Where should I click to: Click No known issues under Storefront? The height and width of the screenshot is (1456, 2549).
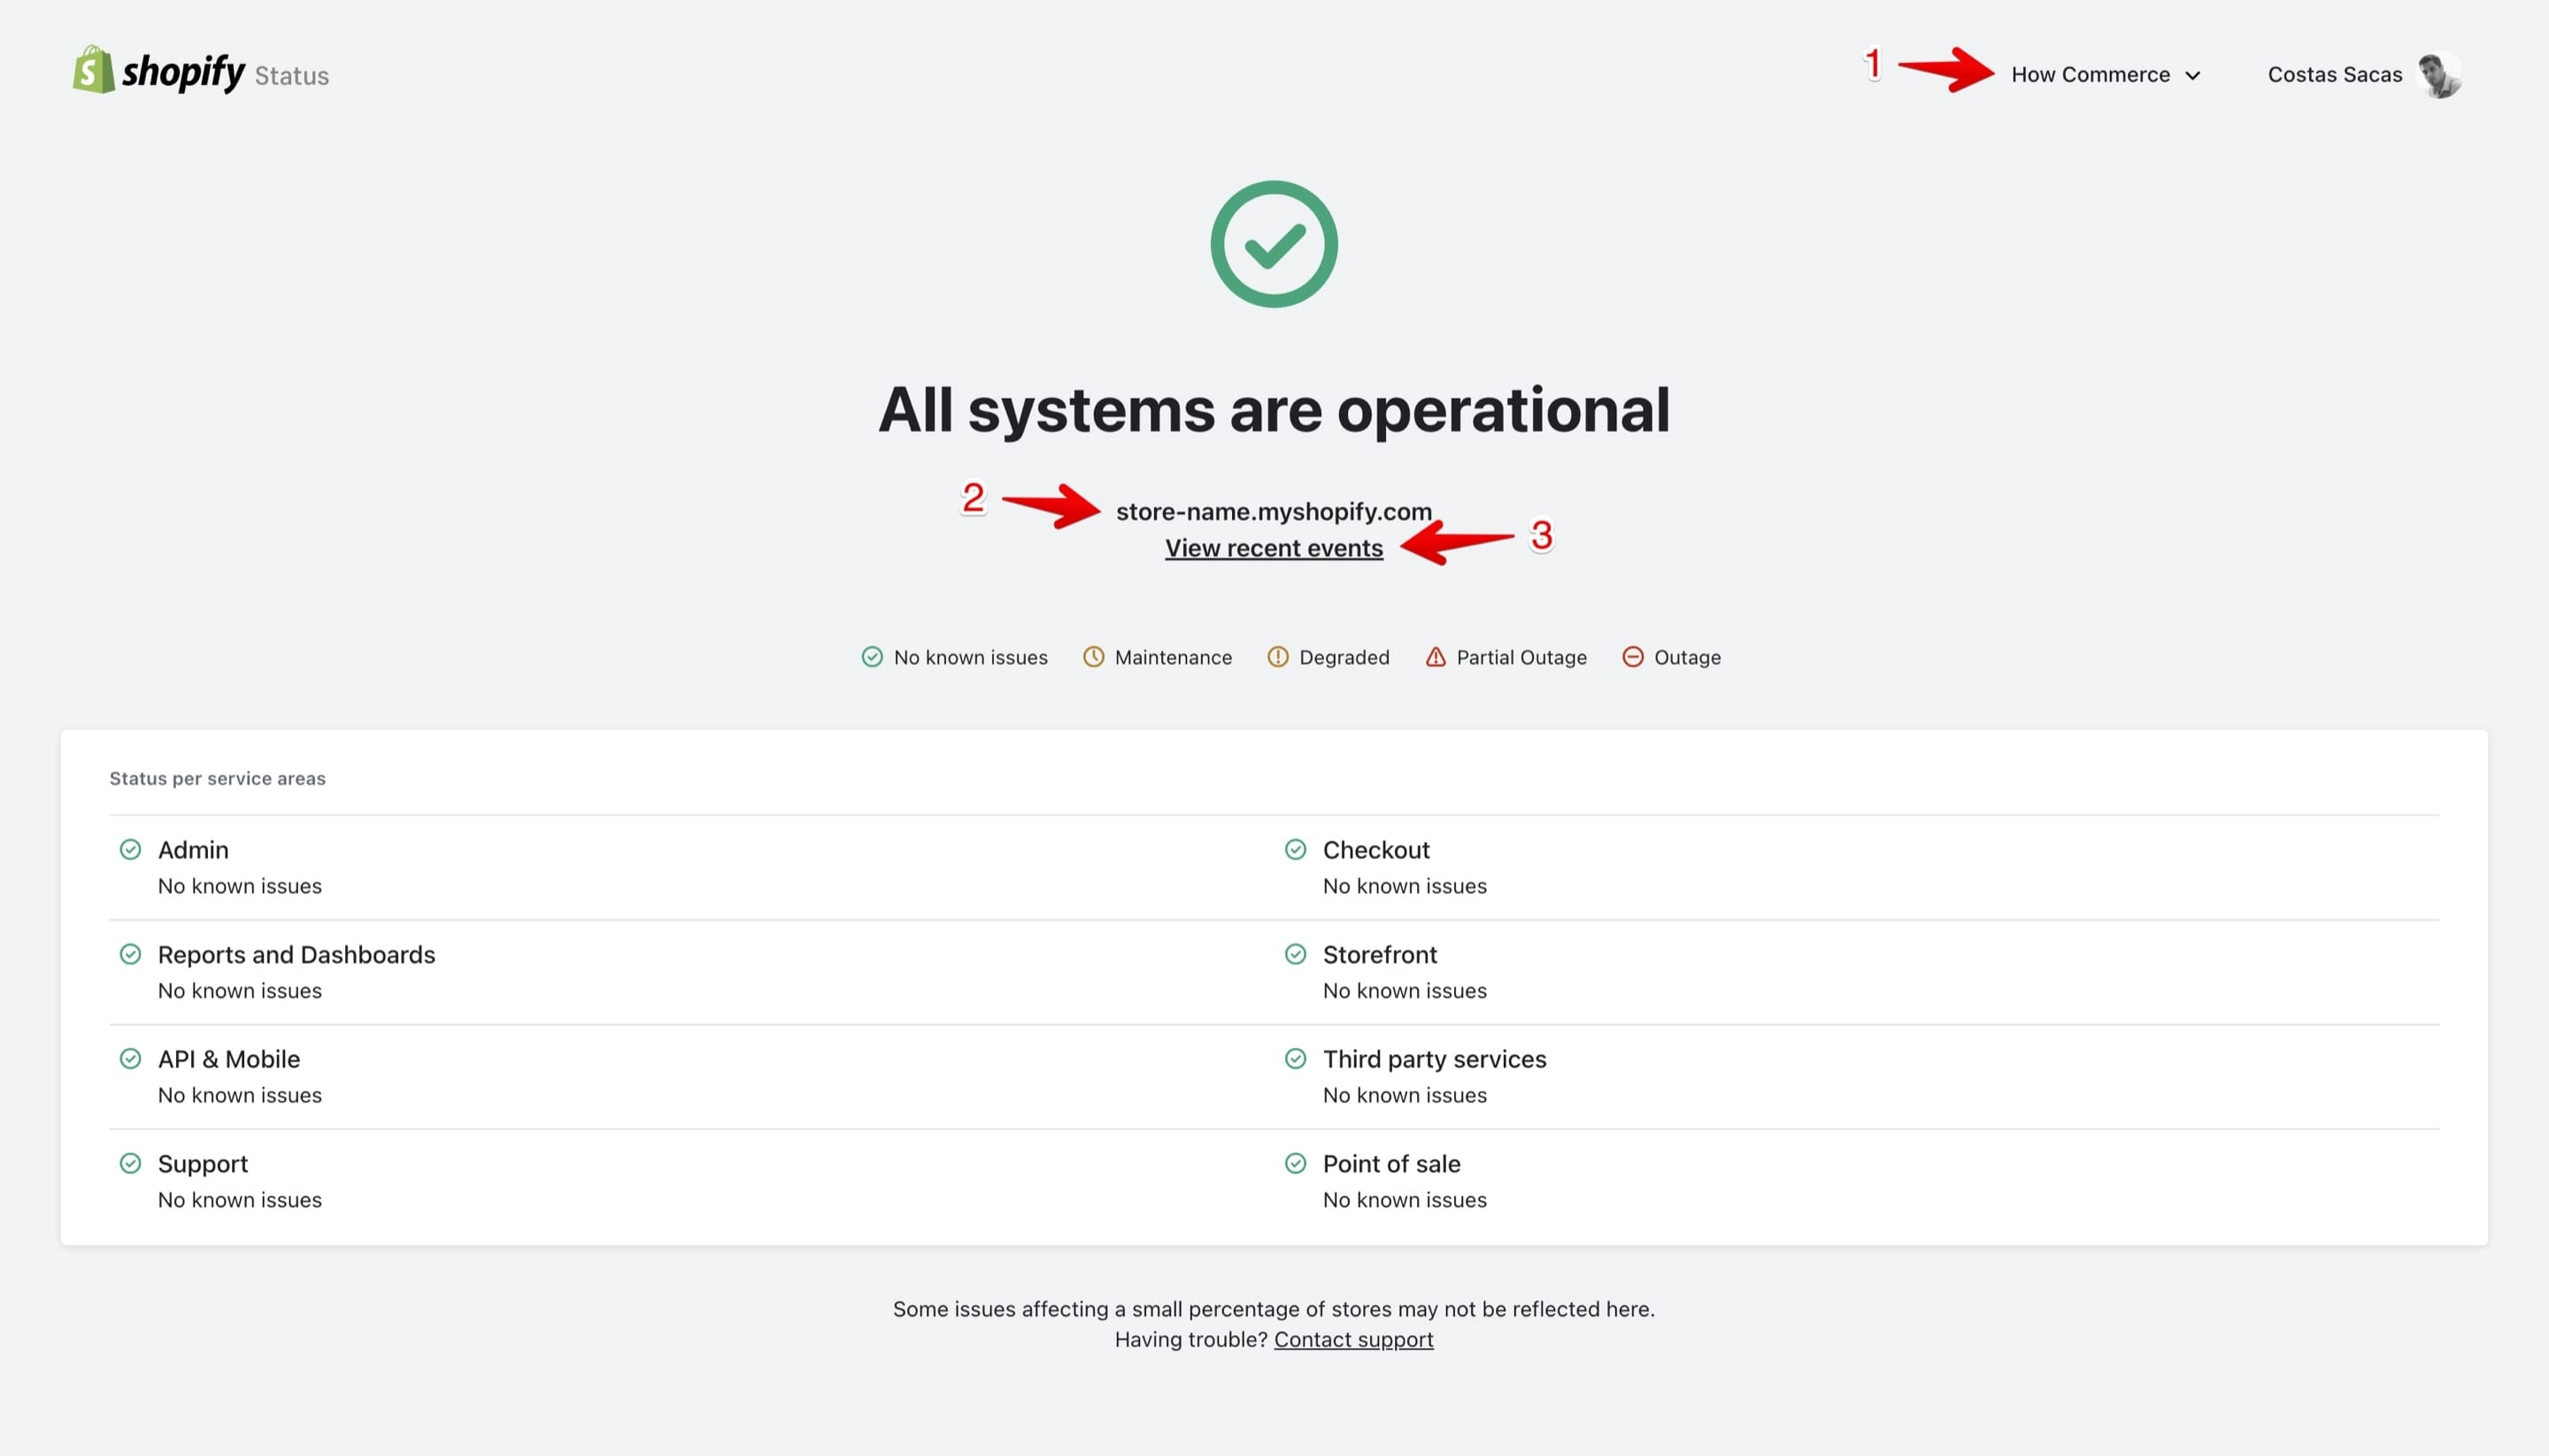coord(1404,991)
